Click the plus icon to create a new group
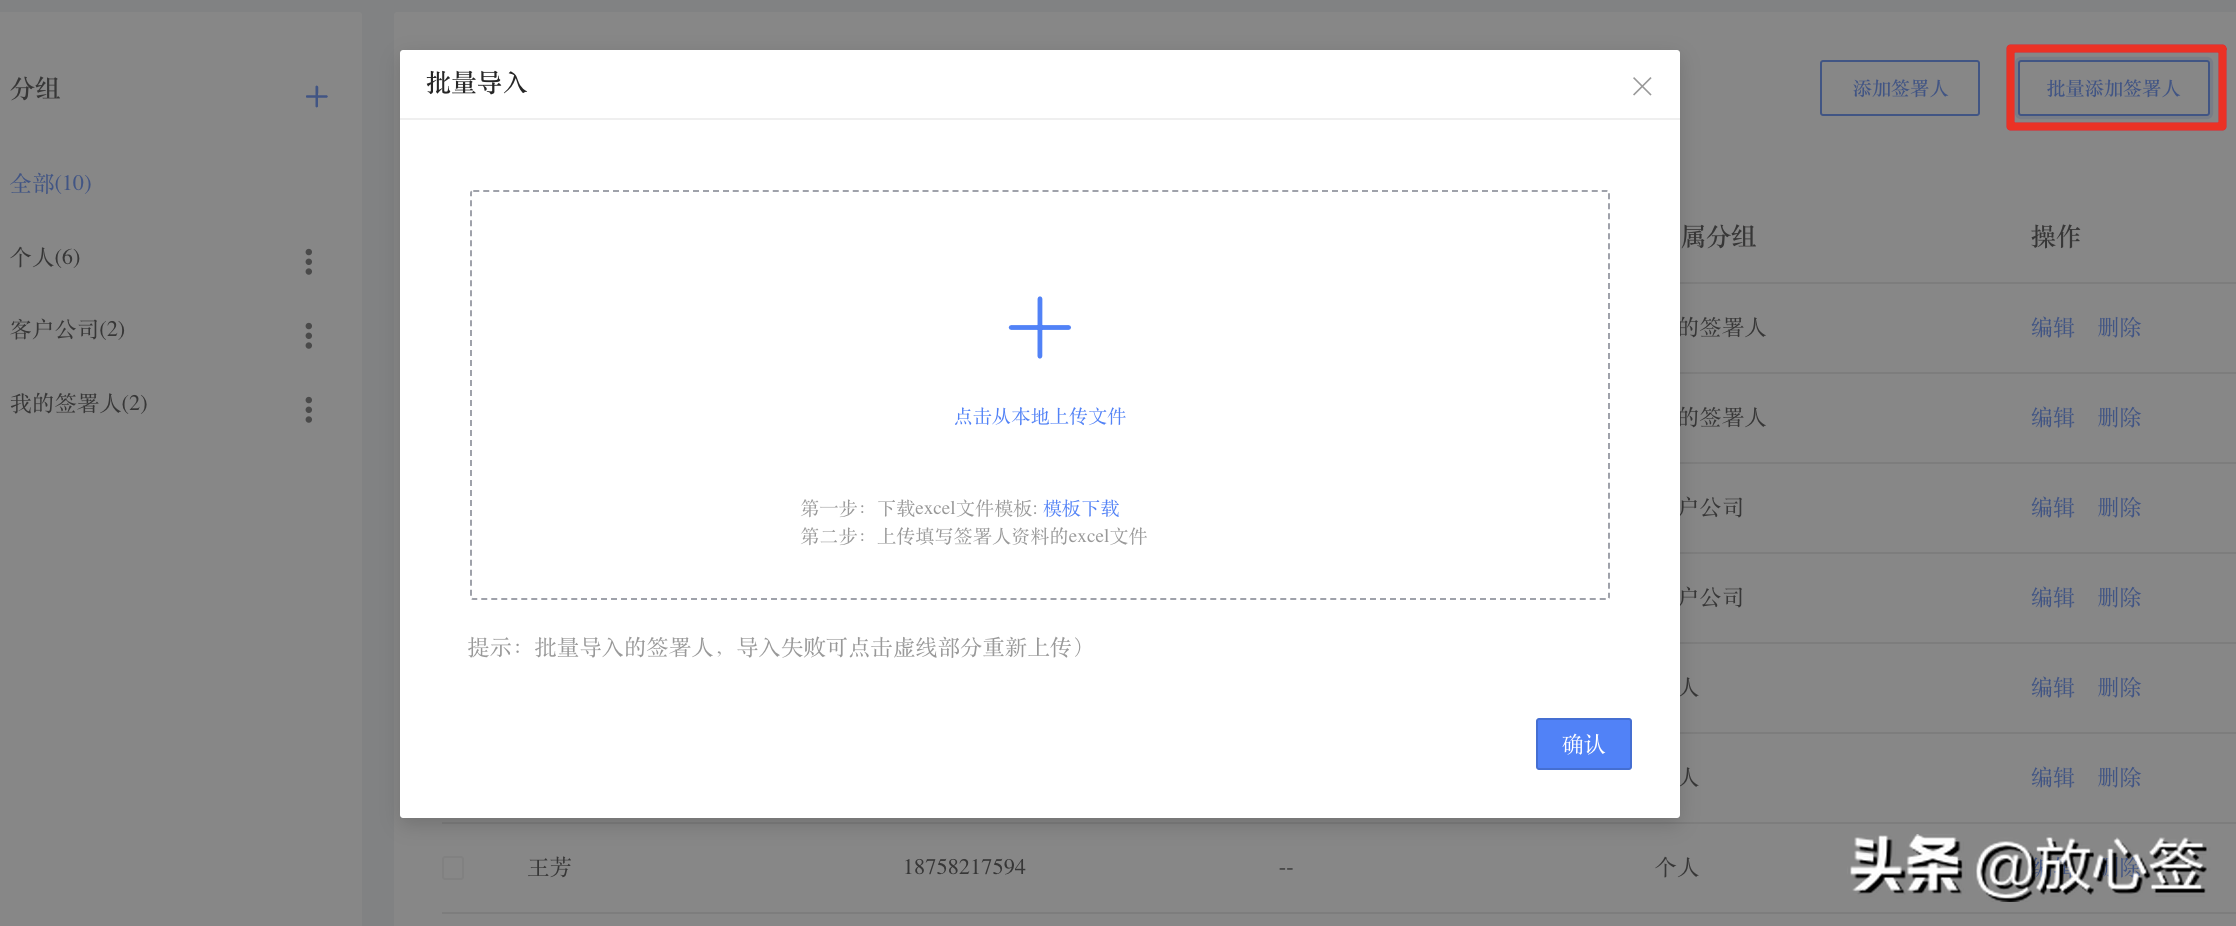This screenshot has width=2236, height=926. (316, 96)
